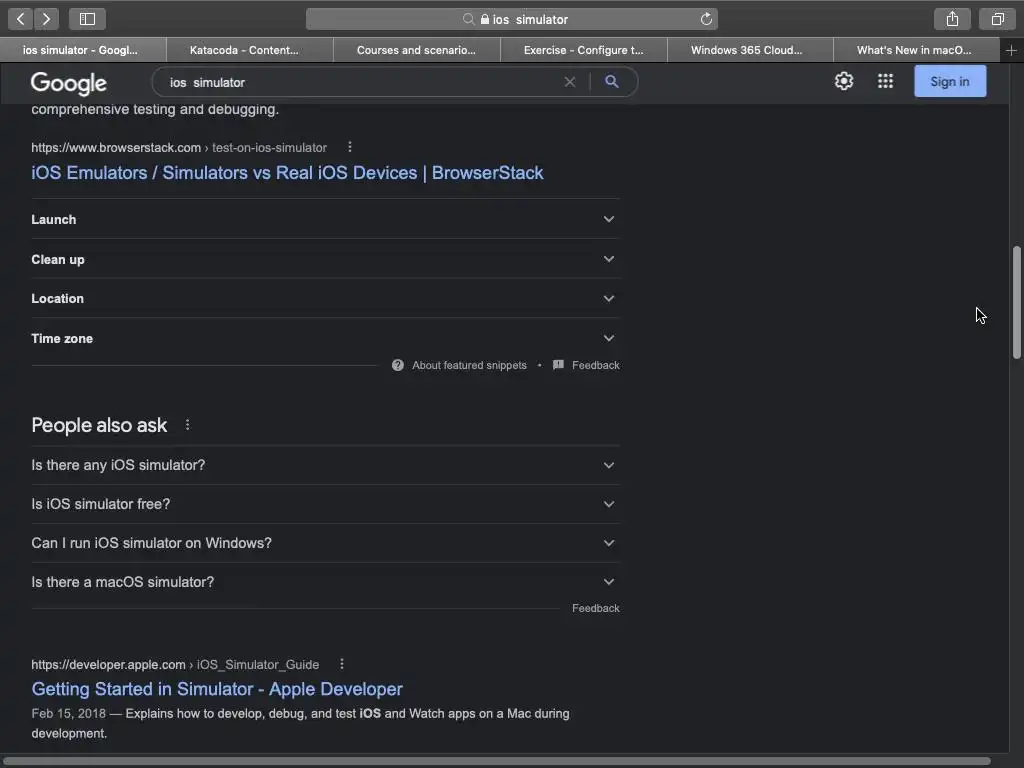Open developer.apple.com URL breadcrumb
The image size is (1024, 768).
(x=175, y=665)
